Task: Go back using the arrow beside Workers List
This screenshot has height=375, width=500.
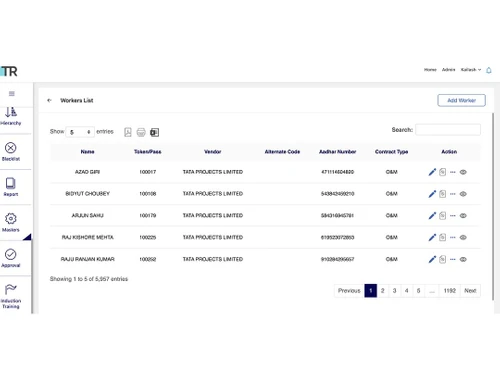Action: [49, 100]
